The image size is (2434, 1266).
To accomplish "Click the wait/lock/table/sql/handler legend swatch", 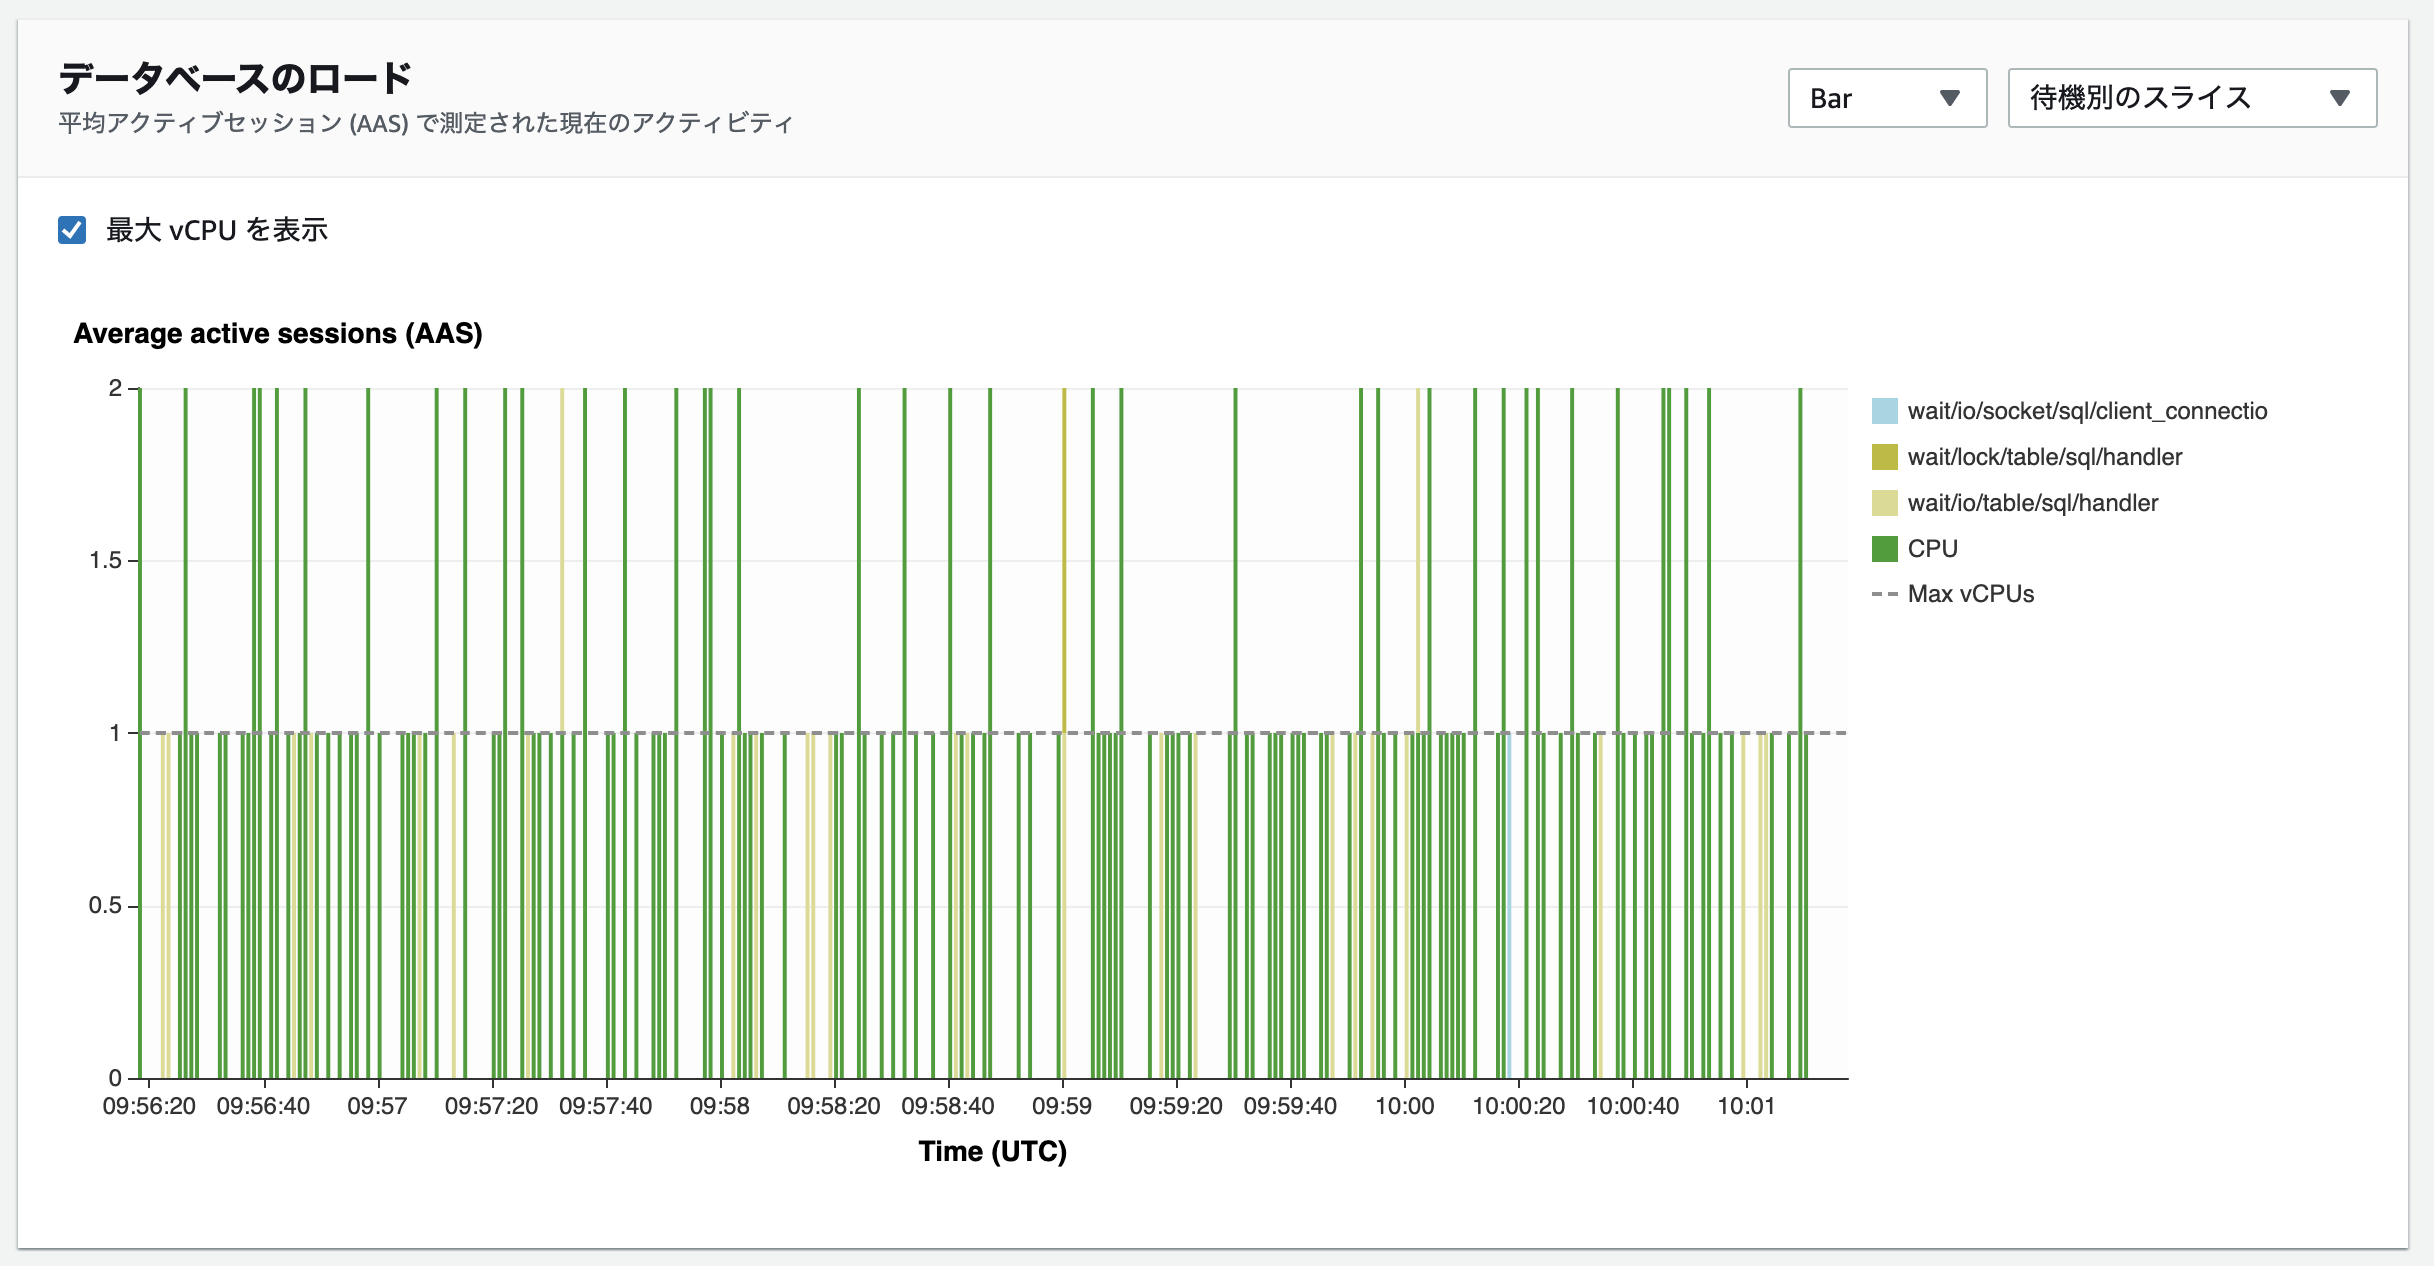I will (x=1884, y=457).
